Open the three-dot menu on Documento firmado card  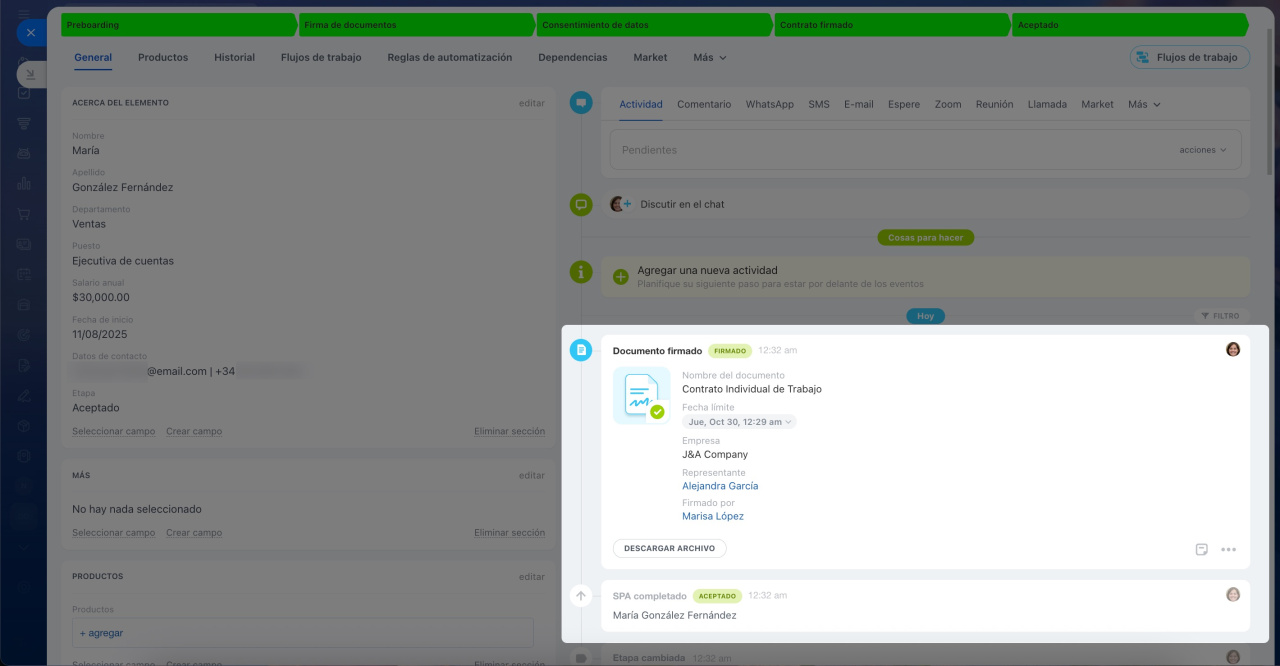pyautogui.click(x=1229, y=549)
